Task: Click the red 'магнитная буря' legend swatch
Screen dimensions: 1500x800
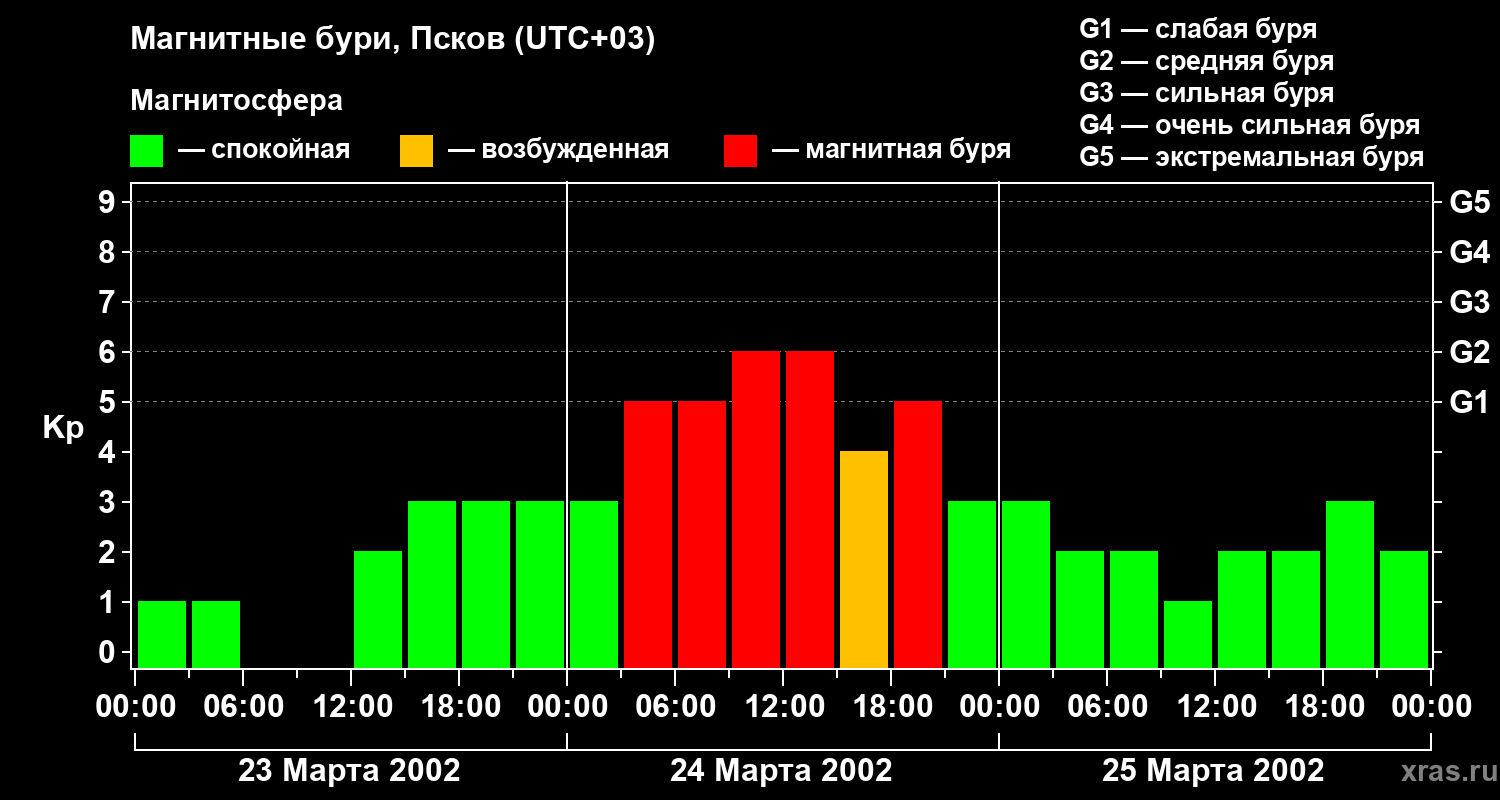Action: 740,151
